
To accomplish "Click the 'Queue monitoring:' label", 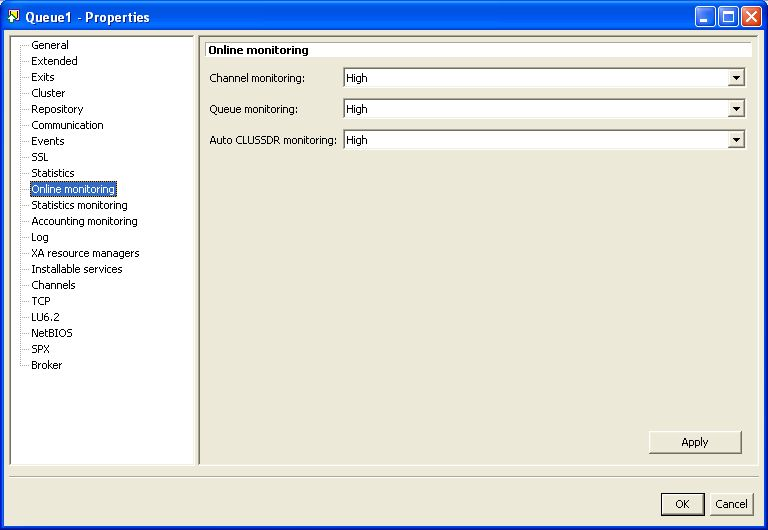I will point(253,109).
